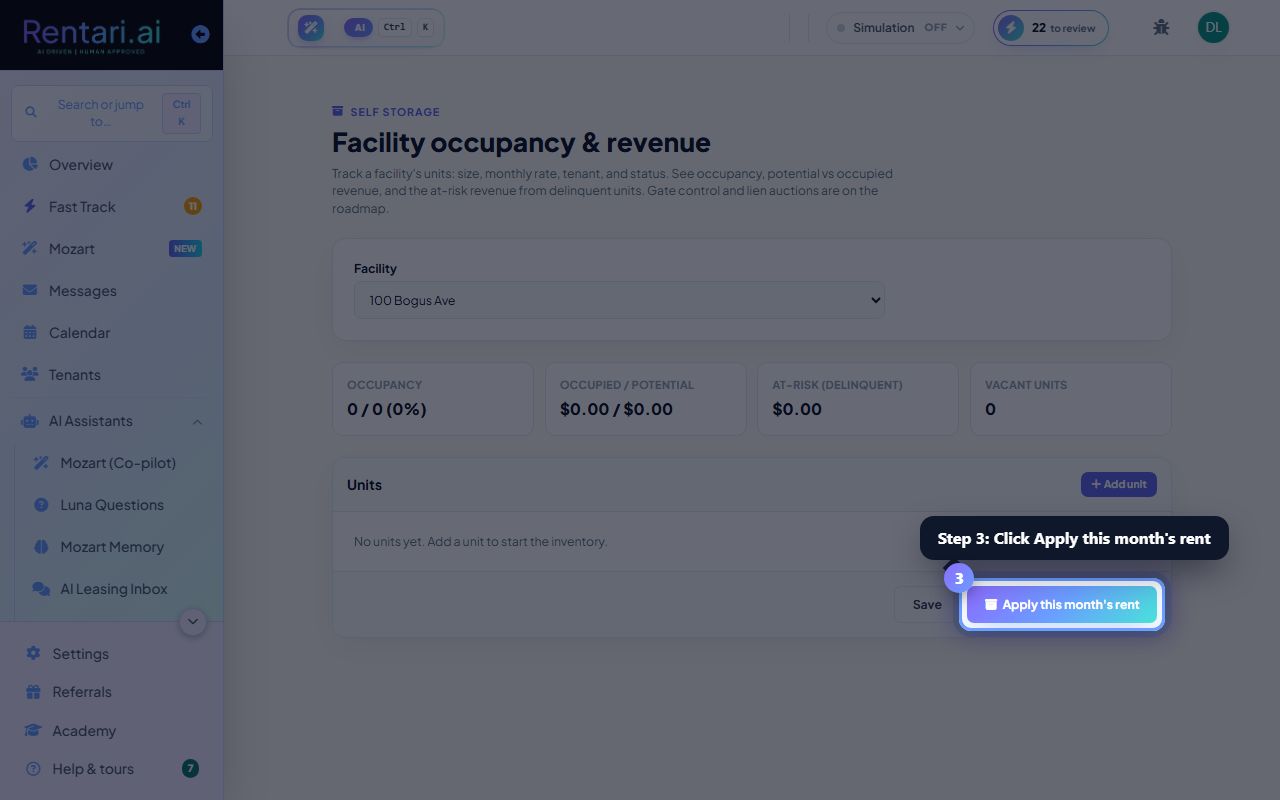Open the Facility dropdown showing 100 Bogus Ave
1280x800 pixels.
(x=619, y=300)
